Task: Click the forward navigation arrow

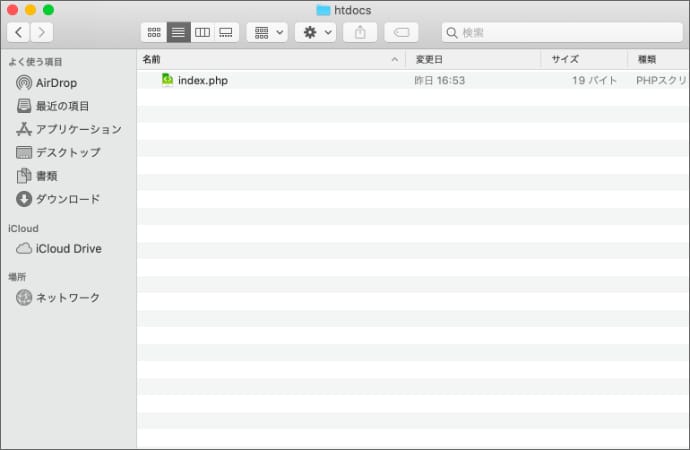Action: 42,32
